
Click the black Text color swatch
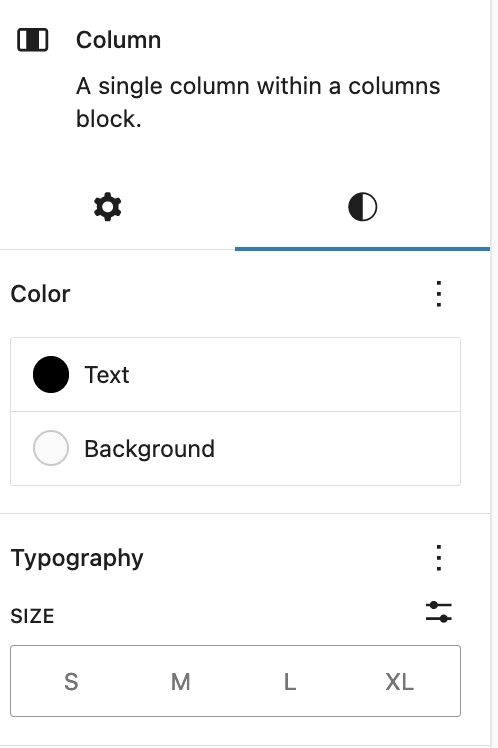[51, 374]
